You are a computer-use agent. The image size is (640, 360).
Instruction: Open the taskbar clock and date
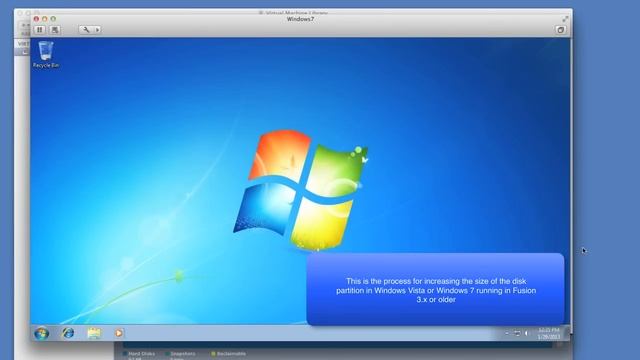pos(549,333)
